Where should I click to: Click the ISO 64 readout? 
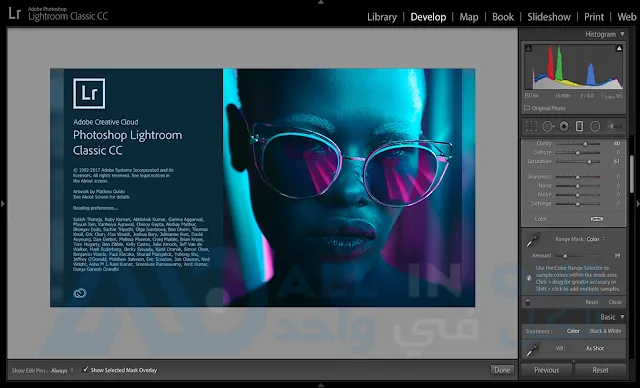tap(531, 95)
